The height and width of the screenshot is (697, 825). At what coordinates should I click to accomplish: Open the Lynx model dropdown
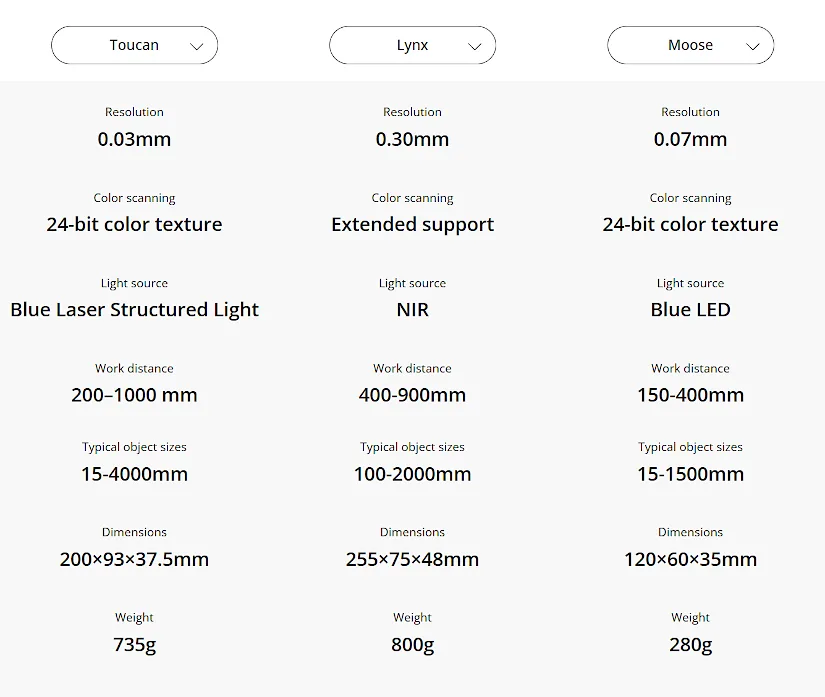coord(412,45)
